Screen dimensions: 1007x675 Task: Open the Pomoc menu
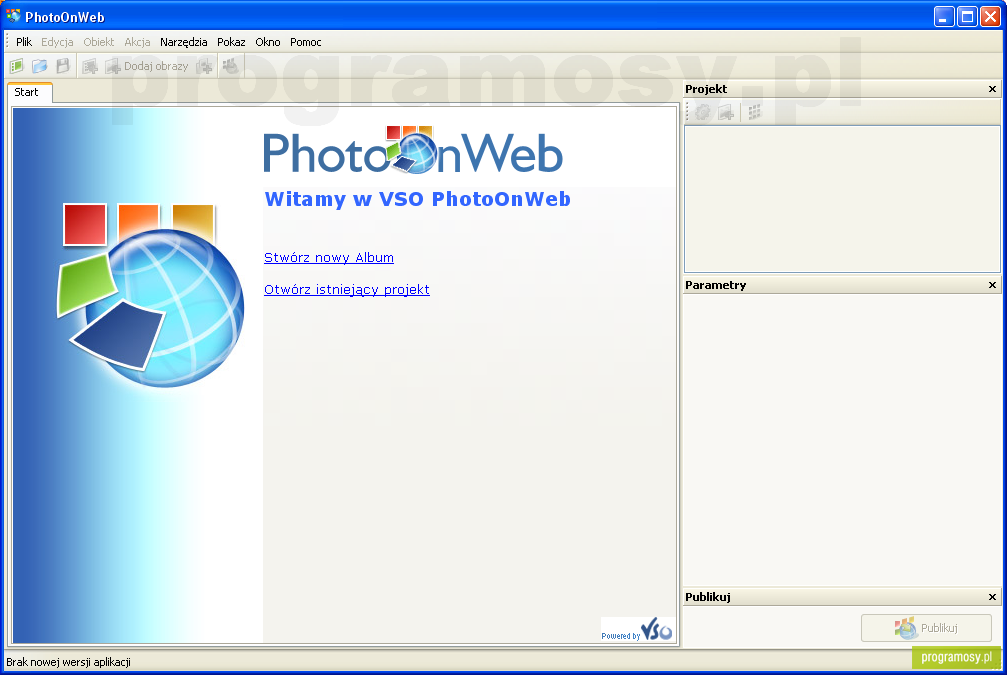[x=306, y=42]
